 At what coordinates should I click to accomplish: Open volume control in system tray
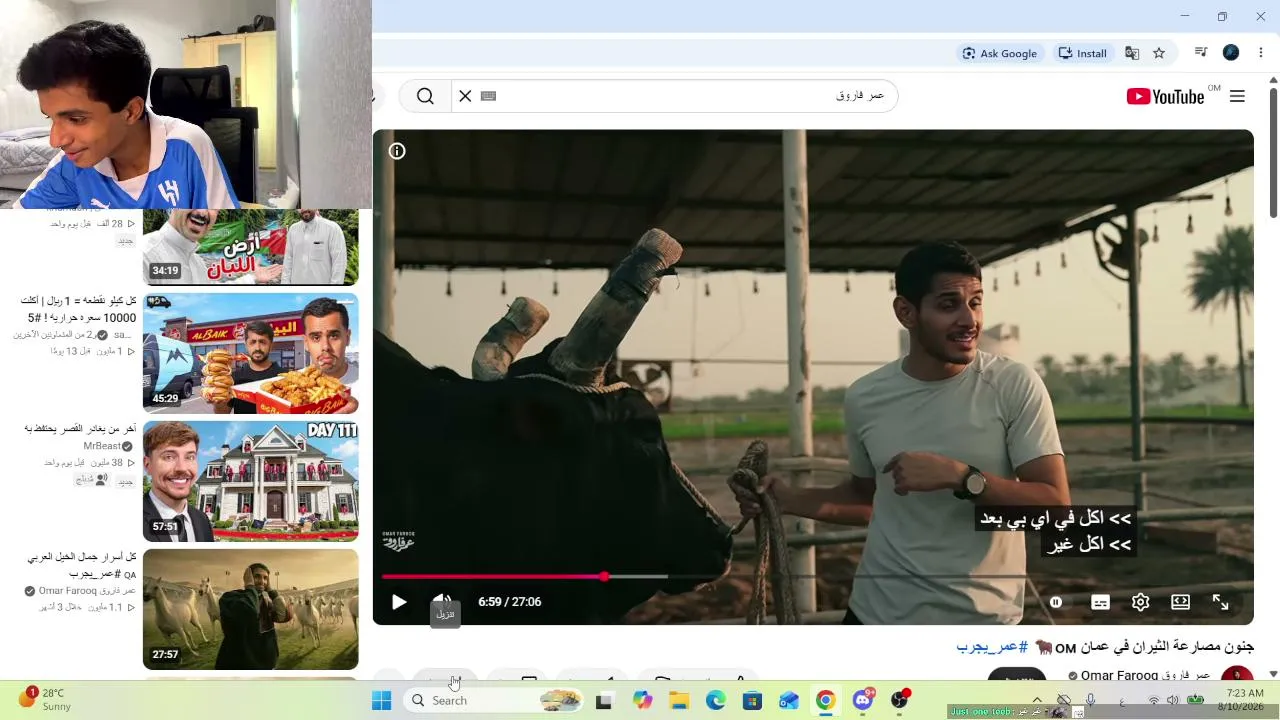pos(1173,701)
